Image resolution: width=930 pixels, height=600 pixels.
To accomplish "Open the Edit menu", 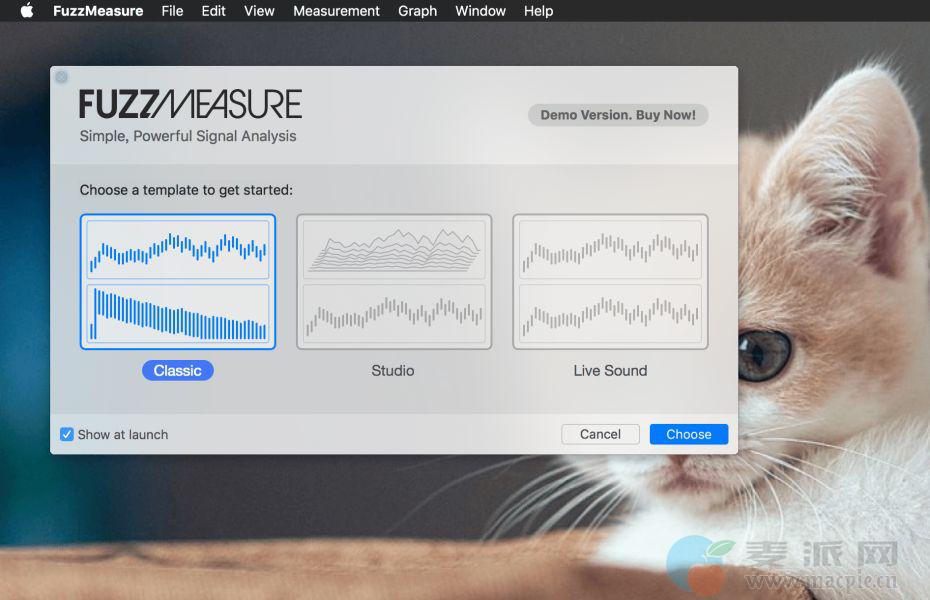I will 213,11.
